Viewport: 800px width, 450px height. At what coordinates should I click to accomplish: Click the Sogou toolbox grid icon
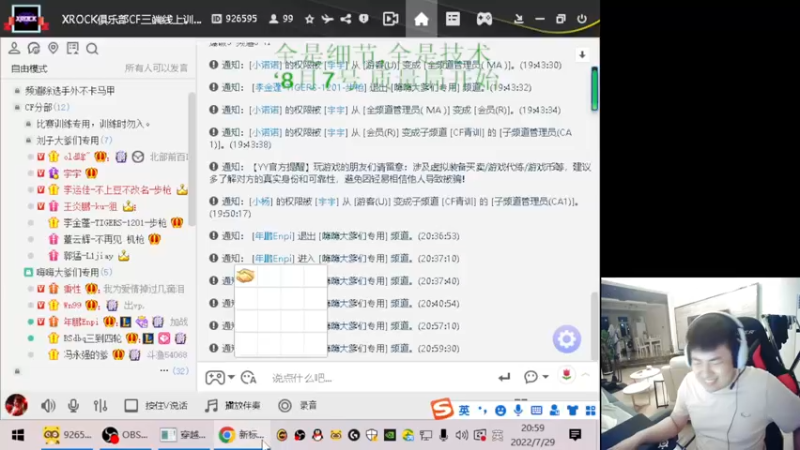coord(590,410)
